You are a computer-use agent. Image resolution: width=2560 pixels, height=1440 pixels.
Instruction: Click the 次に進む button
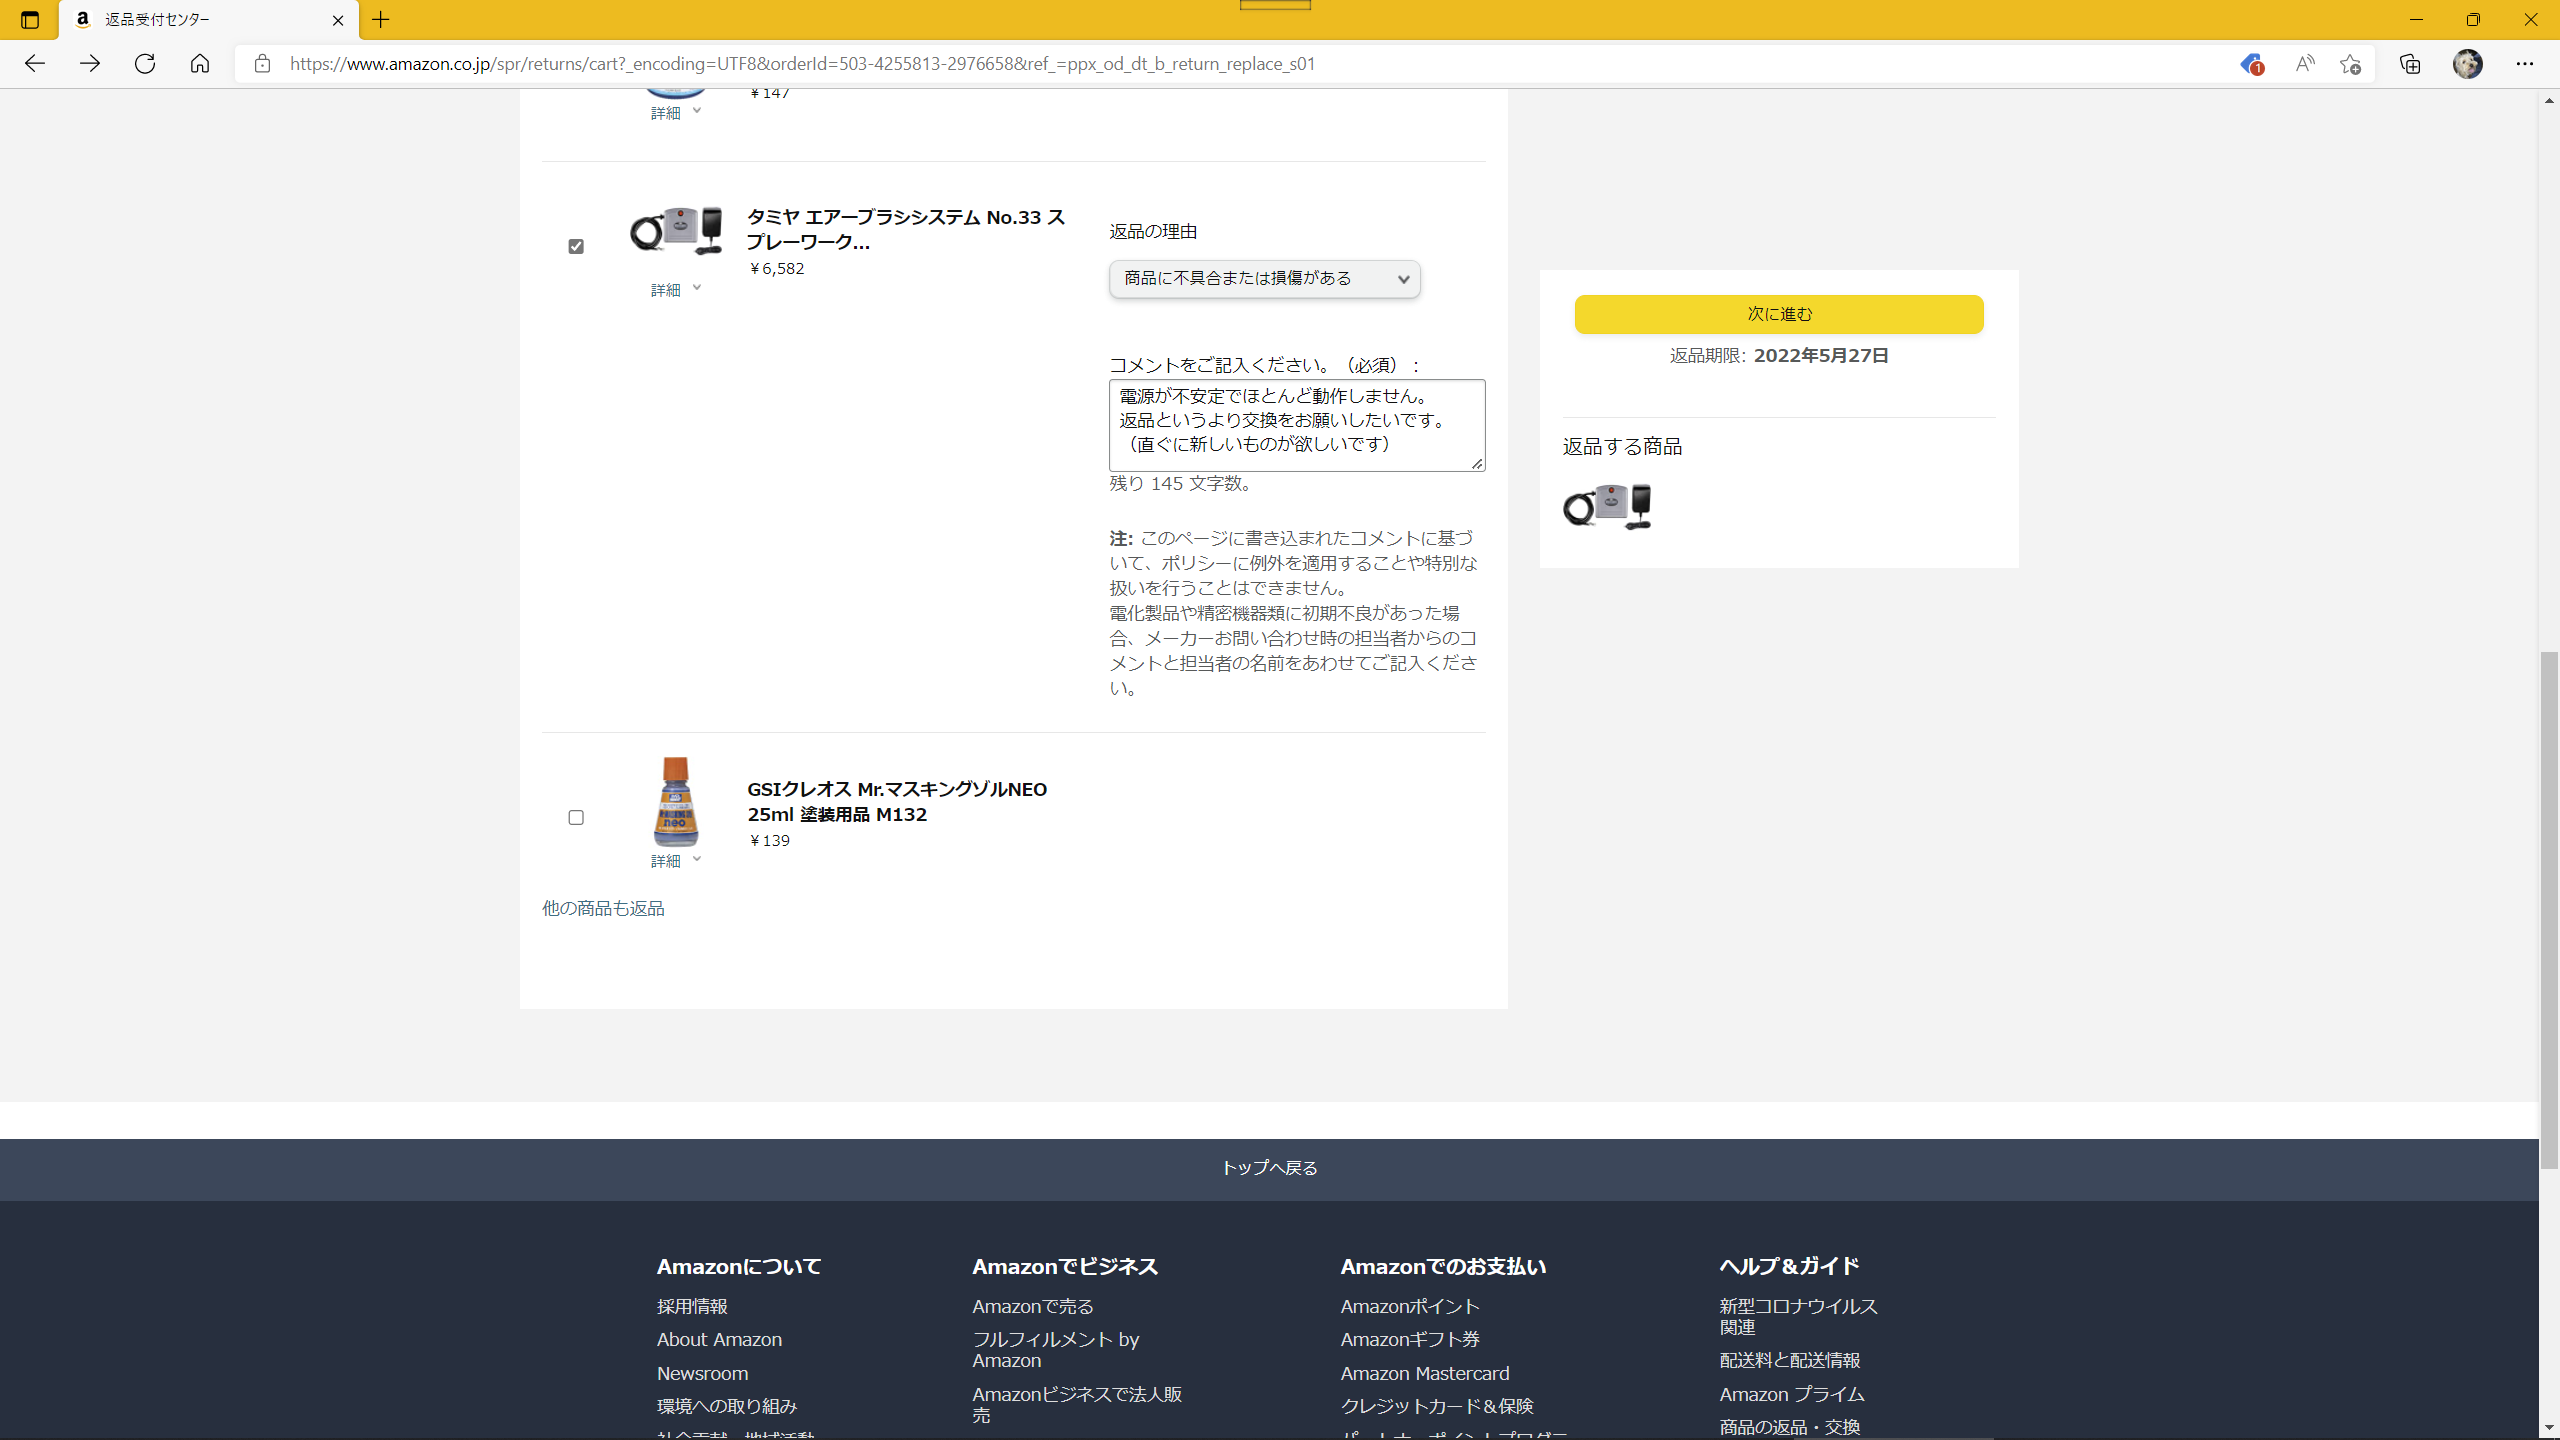(1779, 314)
